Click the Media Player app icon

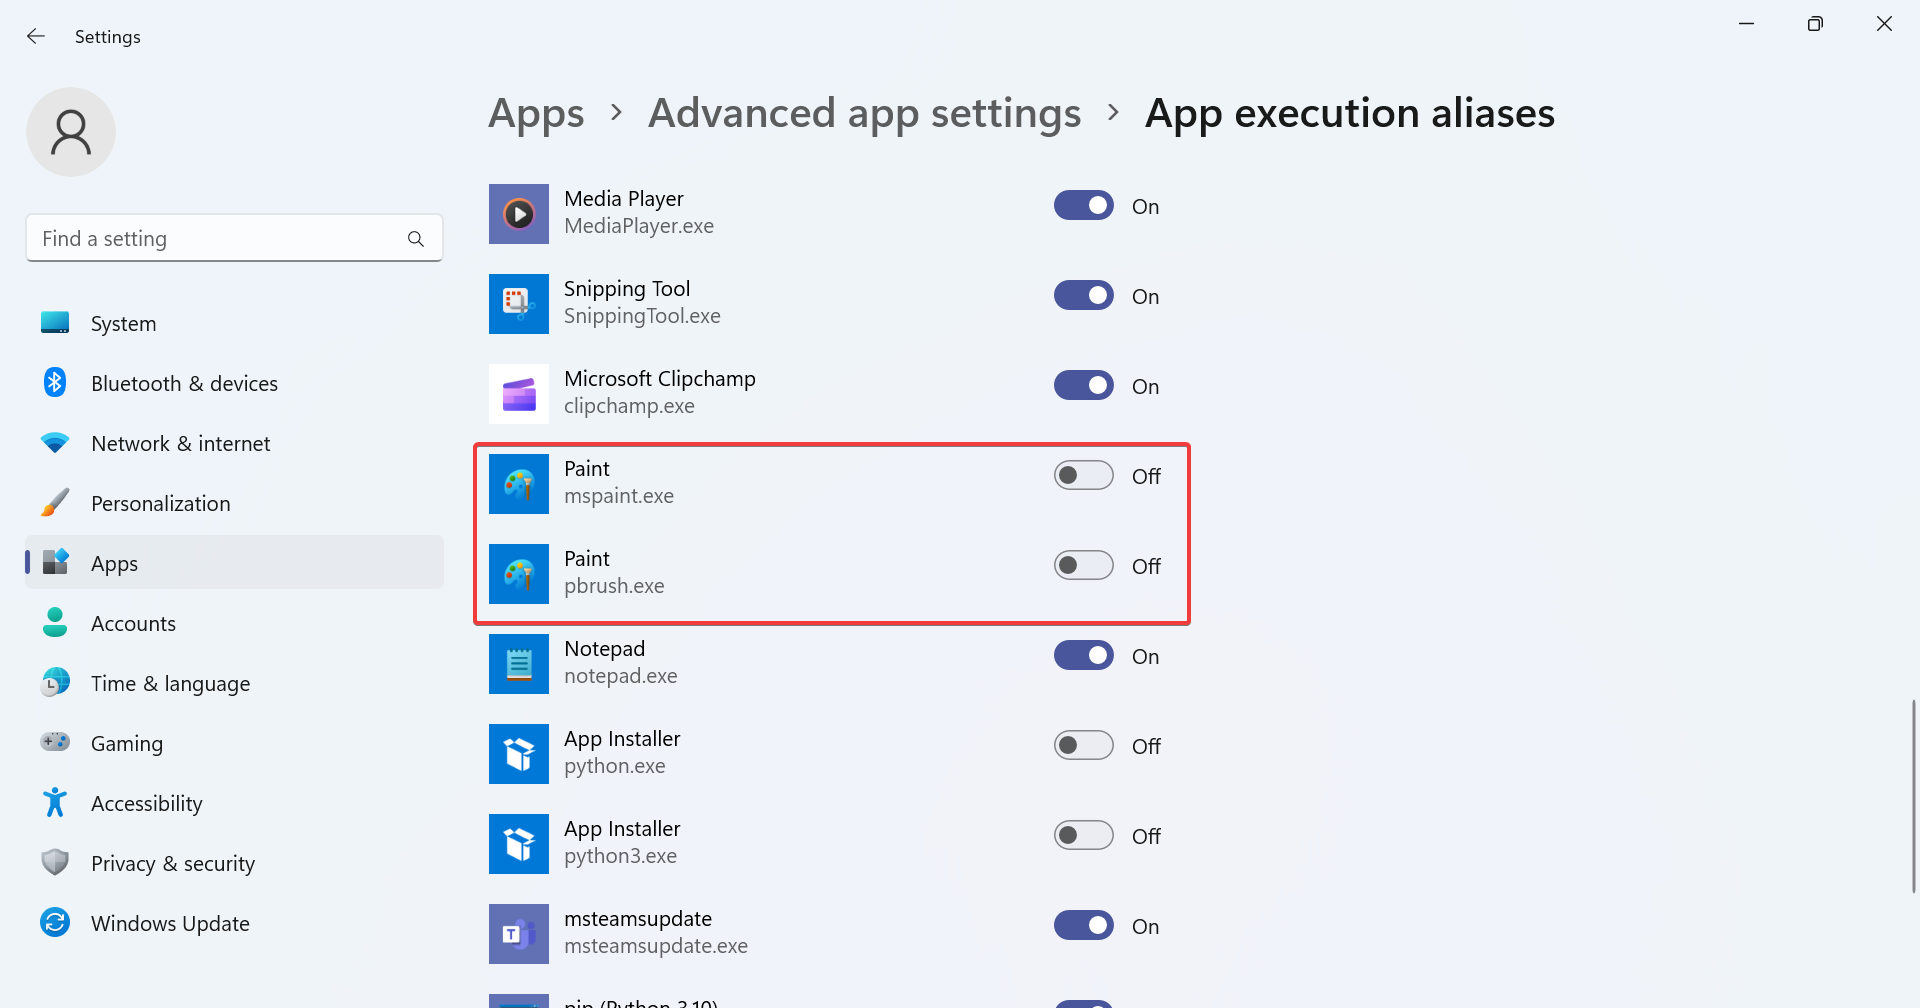pos(518,214)
